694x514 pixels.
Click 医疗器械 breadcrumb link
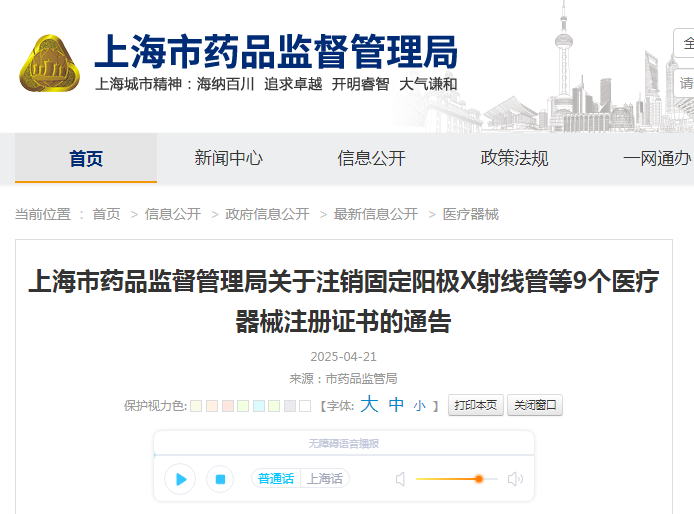tap(470, 214)
